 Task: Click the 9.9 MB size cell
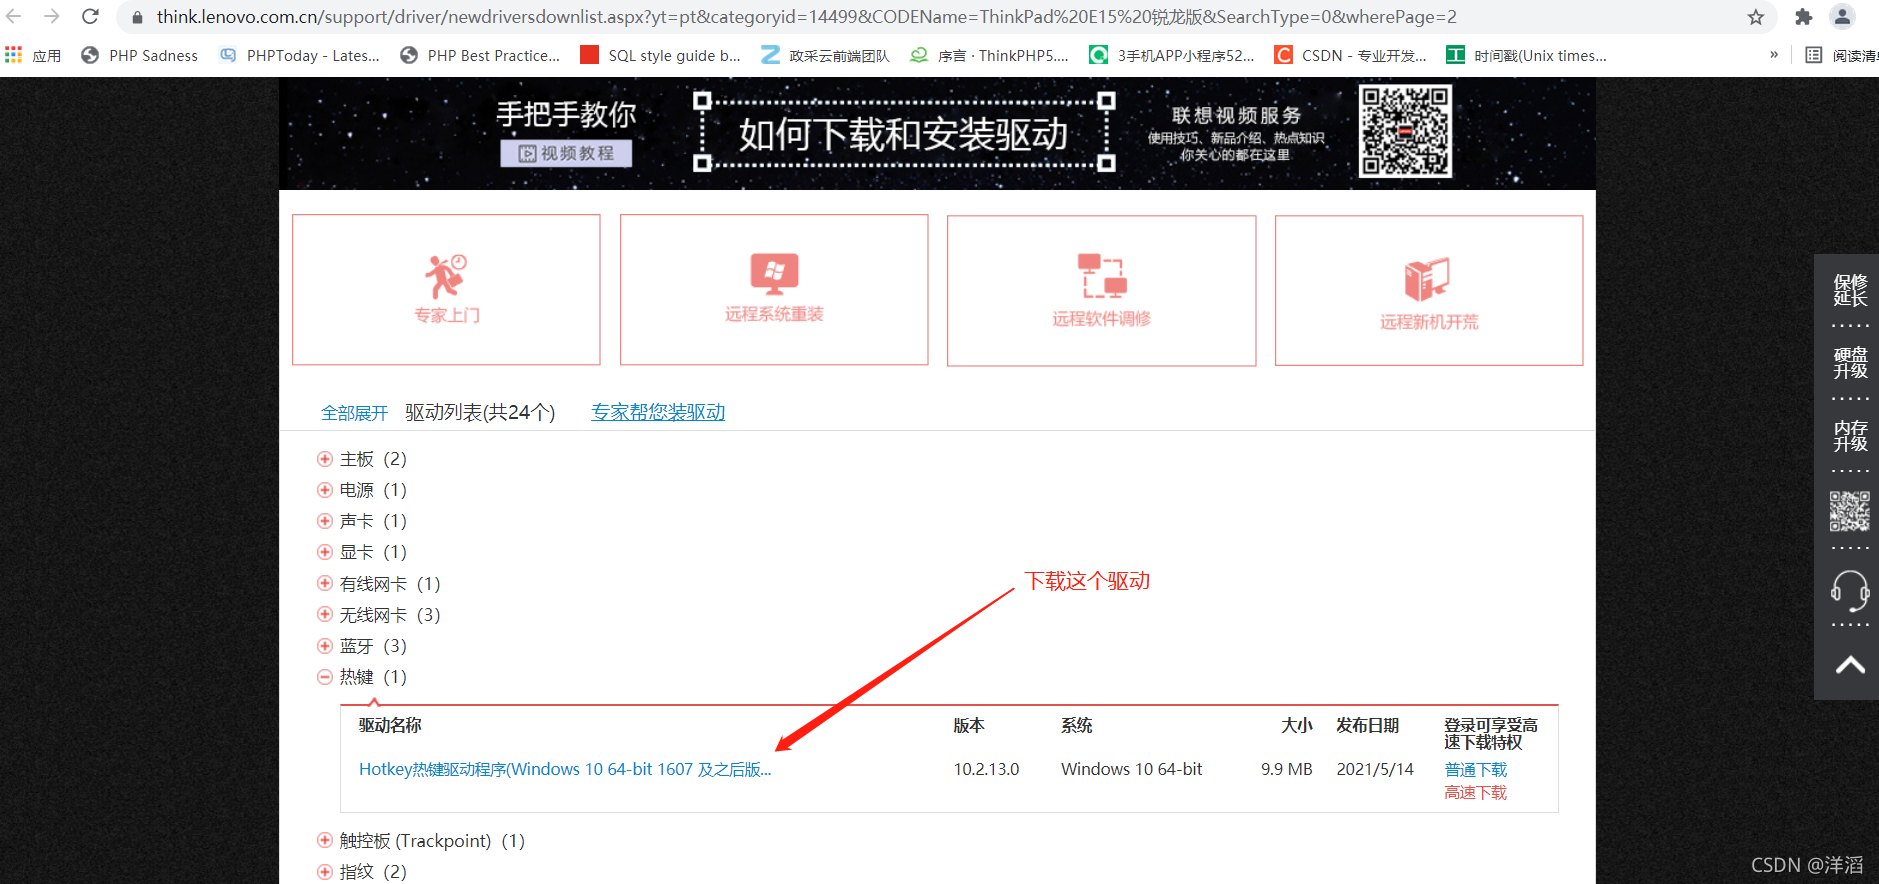[x=1286, y=769]
